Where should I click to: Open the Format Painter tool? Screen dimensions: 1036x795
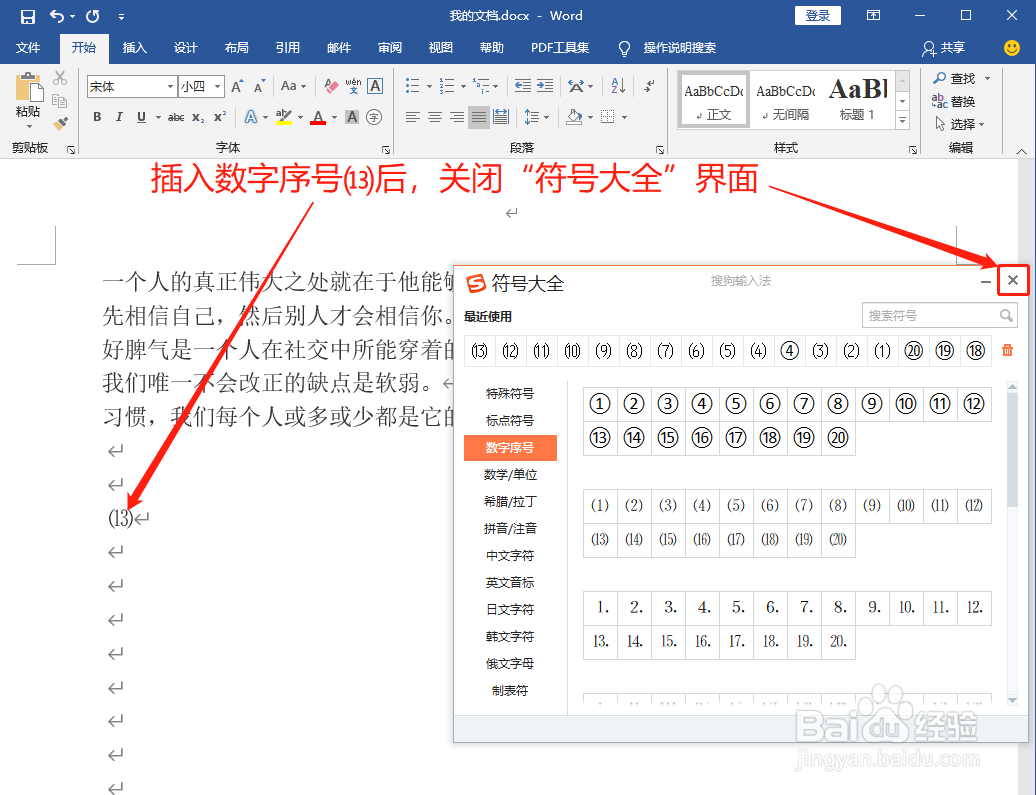tap(60, 123)
